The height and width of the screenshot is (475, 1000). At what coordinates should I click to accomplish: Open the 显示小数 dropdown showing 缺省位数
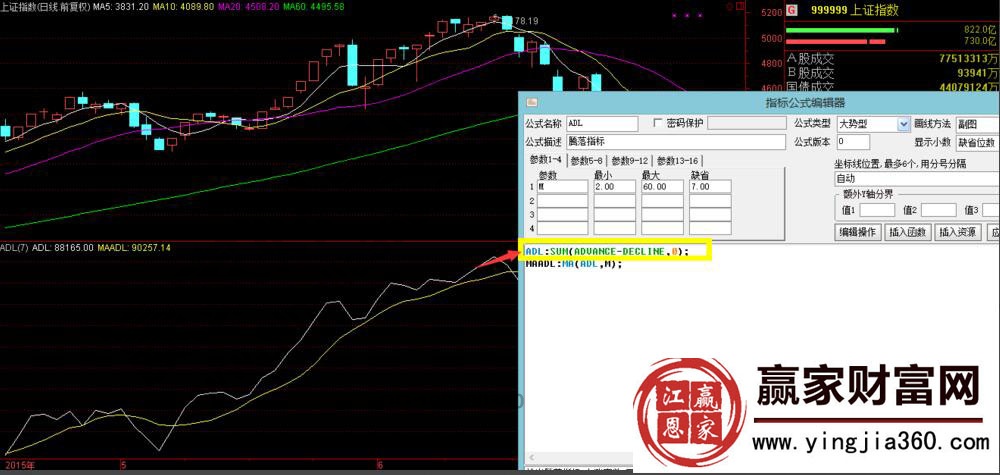click(x=978, y=143)
